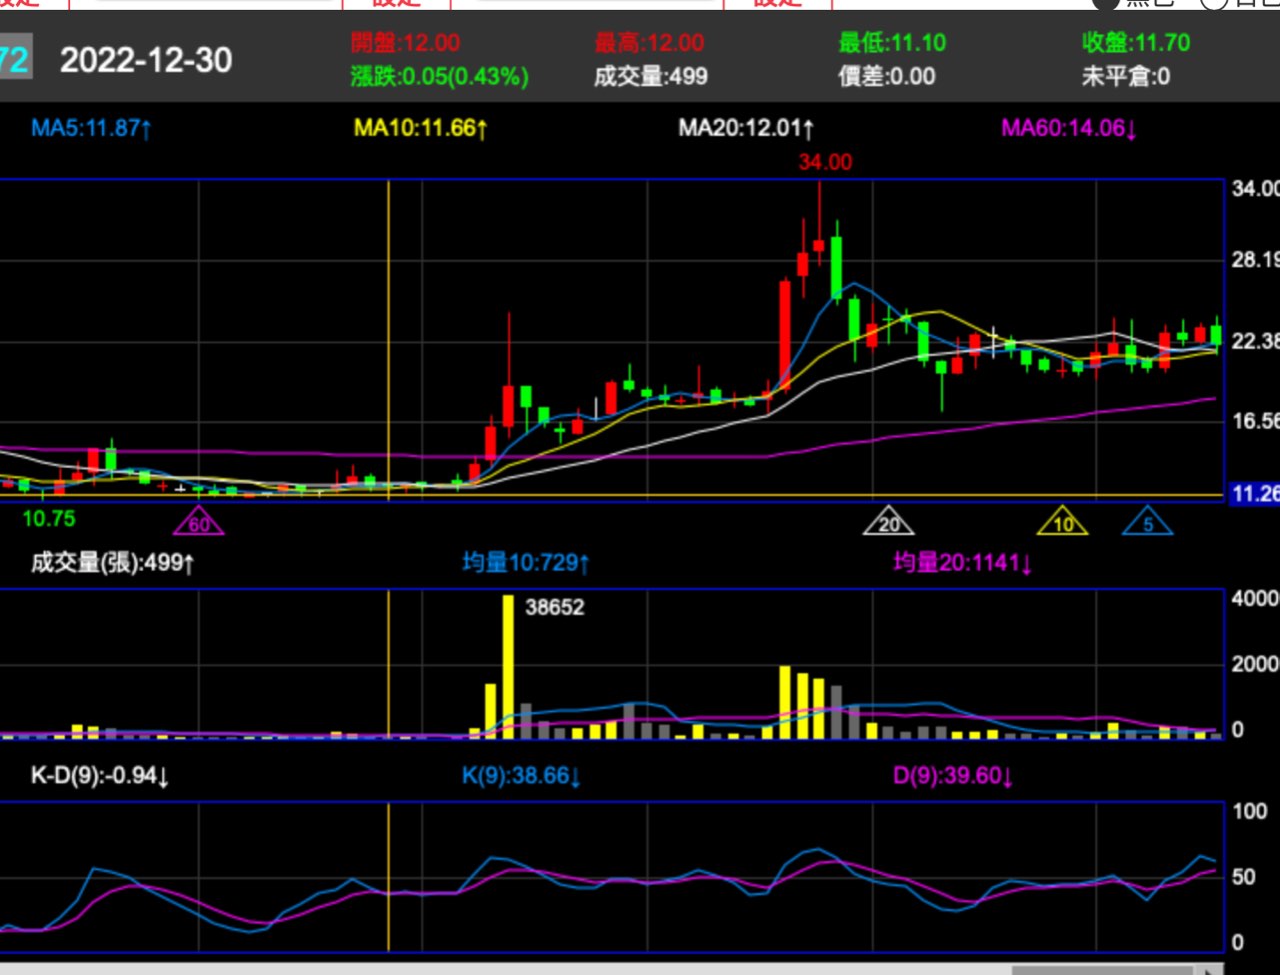Screen dimensions: 1280x975
Task: Select the MA20:12.01 indicator label
Action: [x=746, y=128]
